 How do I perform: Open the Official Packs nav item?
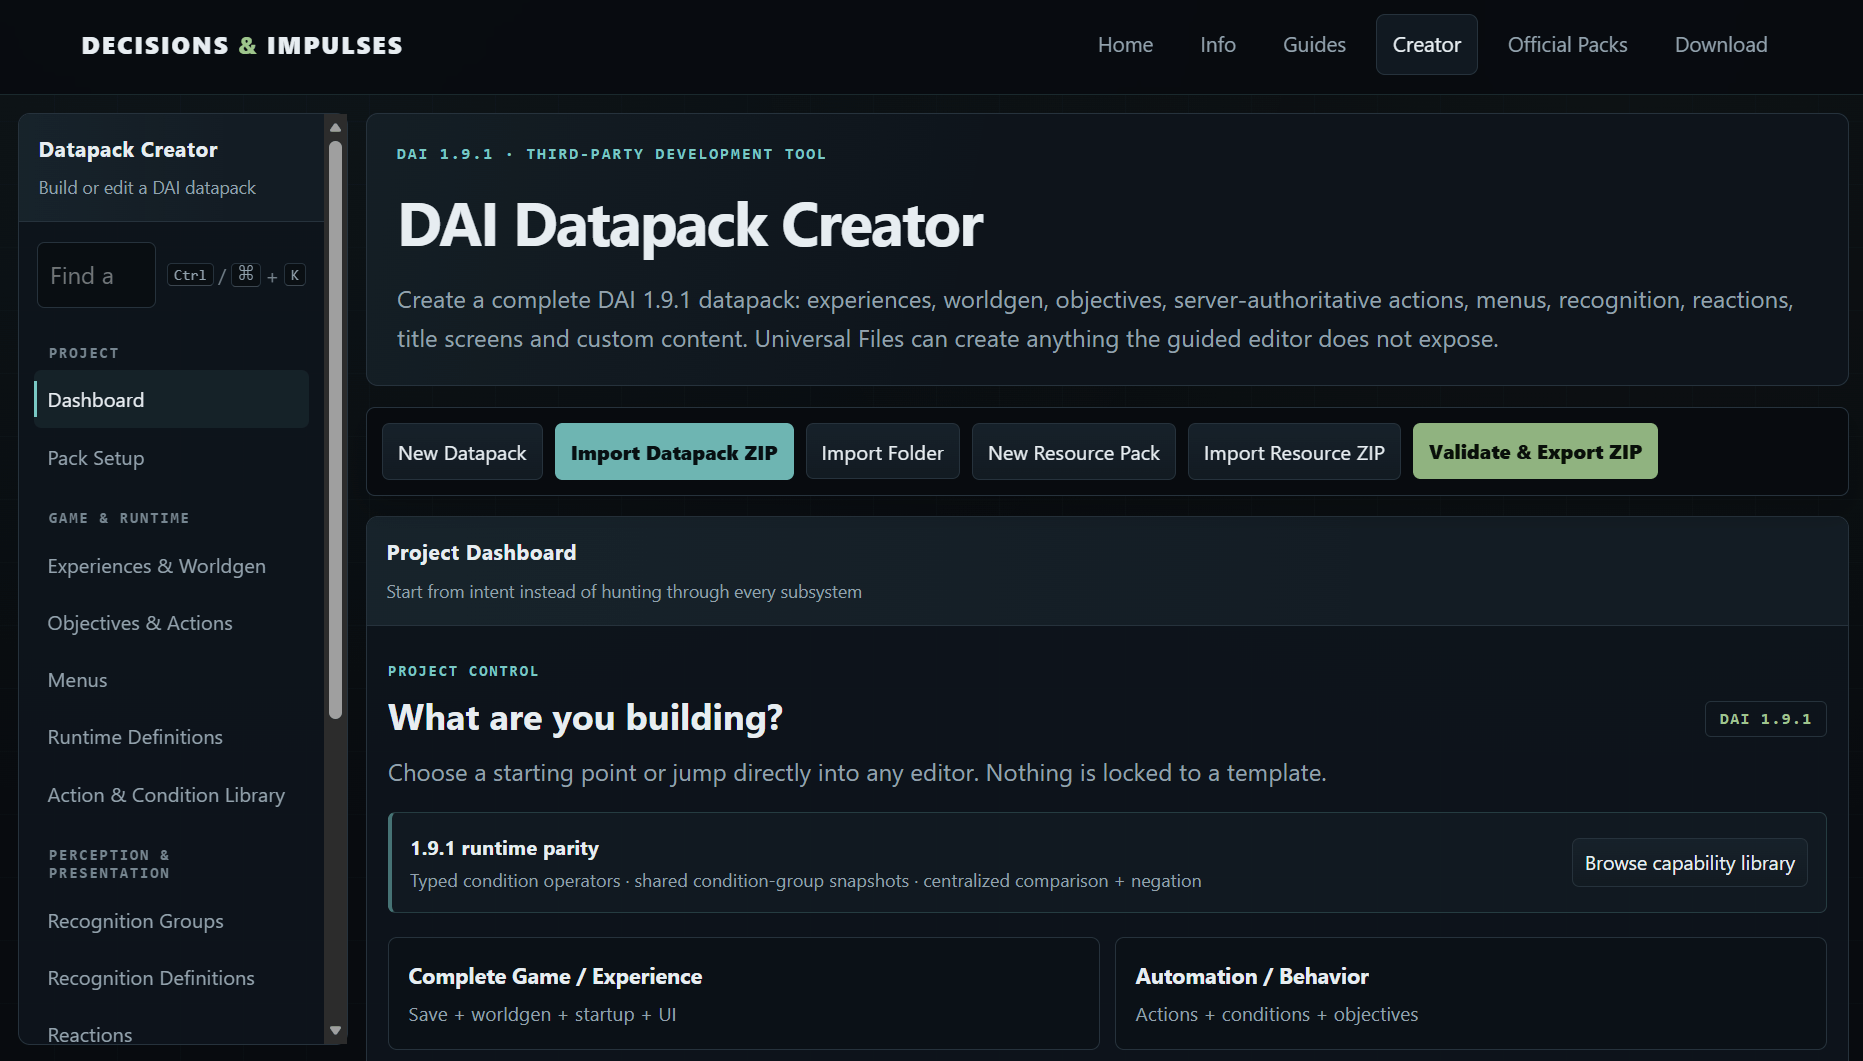coord(1567,45)
